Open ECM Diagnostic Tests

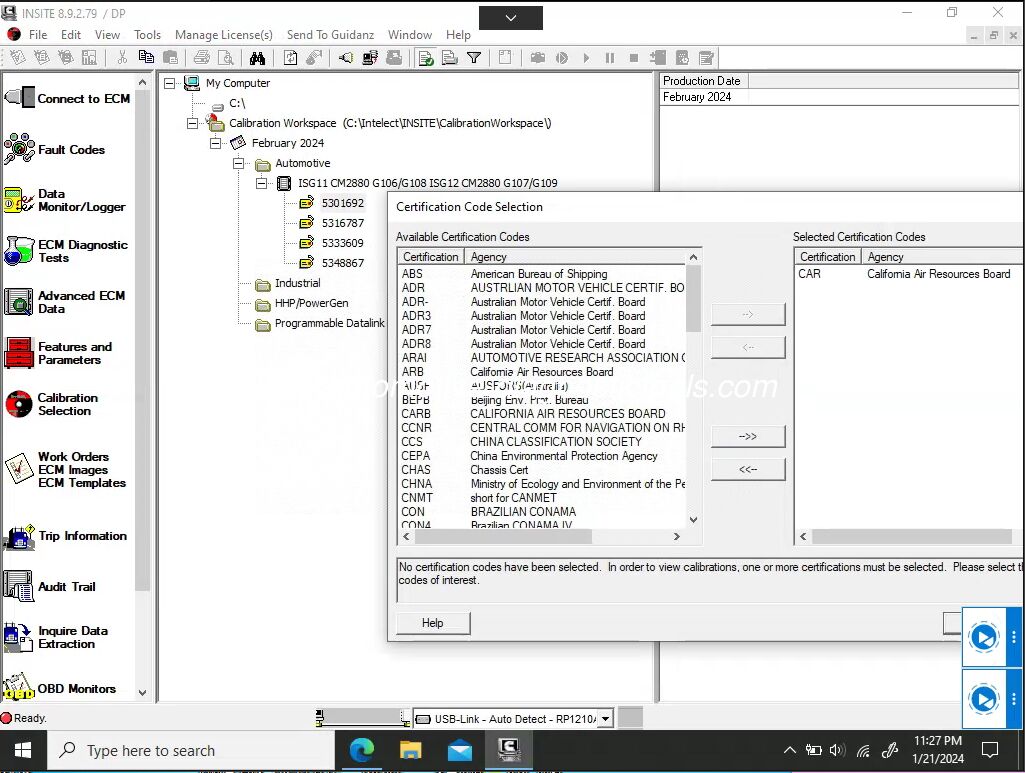pyautogui.click(x=20, y=251)
